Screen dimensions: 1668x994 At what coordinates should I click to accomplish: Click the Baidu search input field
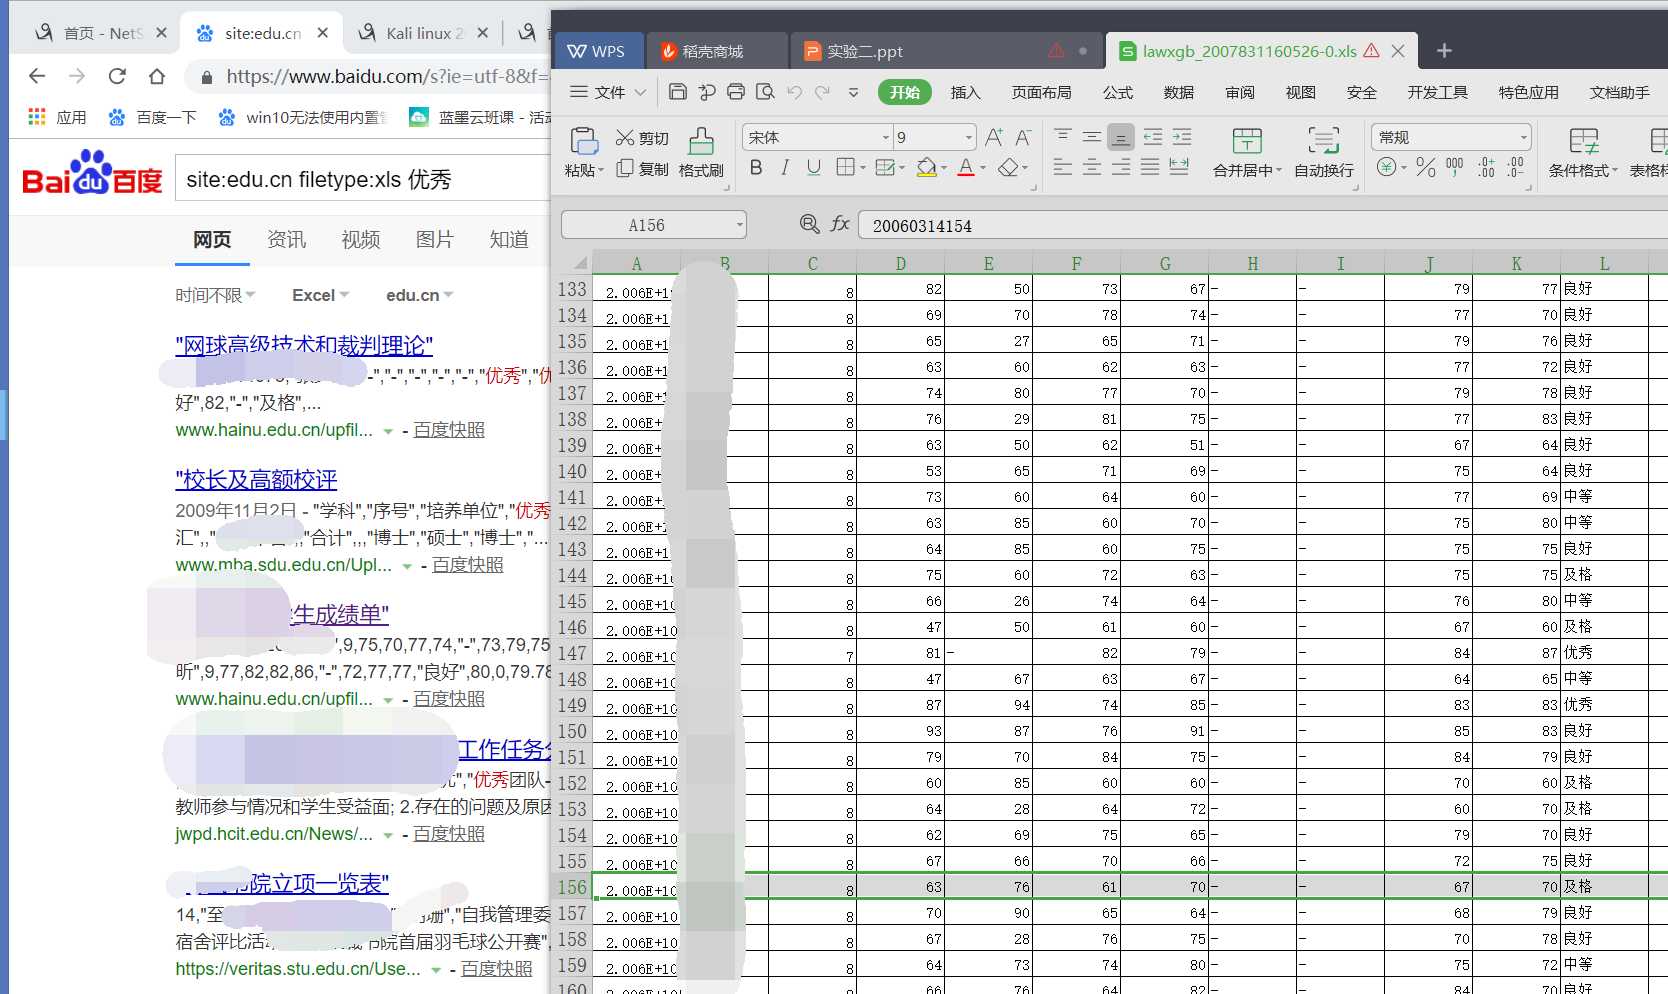tap(362, 180)
